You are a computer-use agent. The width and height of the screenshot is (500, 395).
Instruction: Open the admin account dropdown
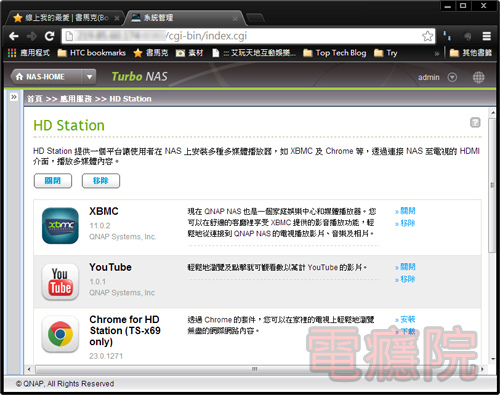click(452, 77)
